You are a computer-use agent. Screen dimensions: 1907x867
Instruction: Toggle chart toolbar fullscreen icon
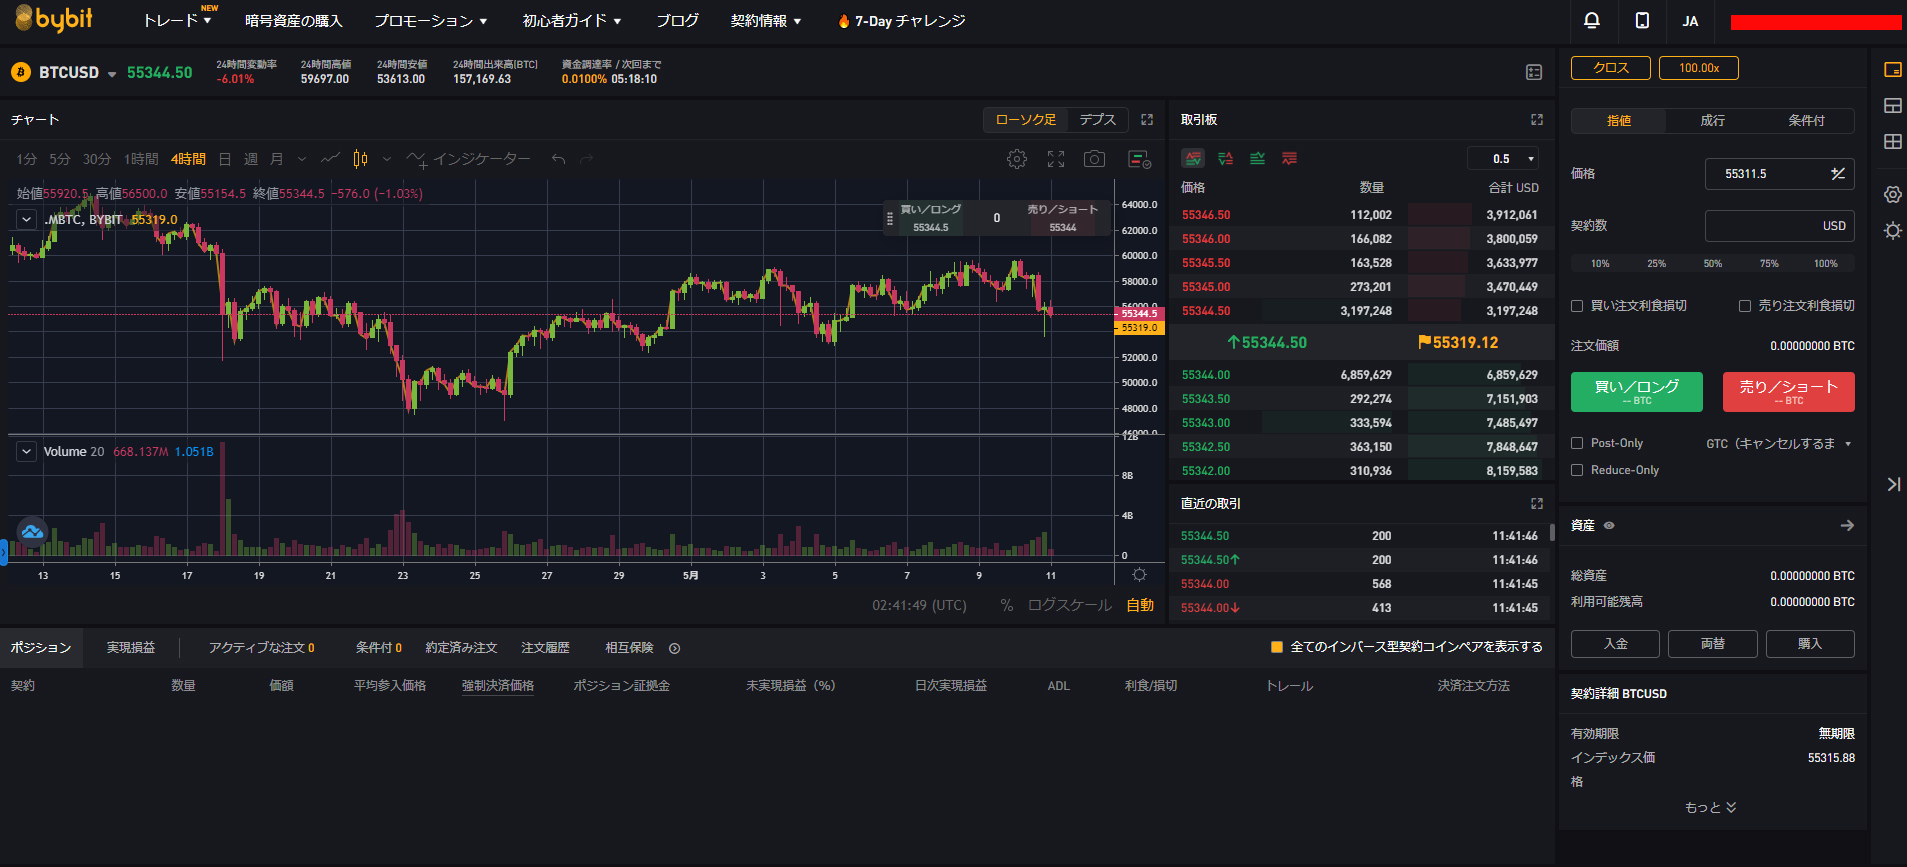tap(1056, 159)
